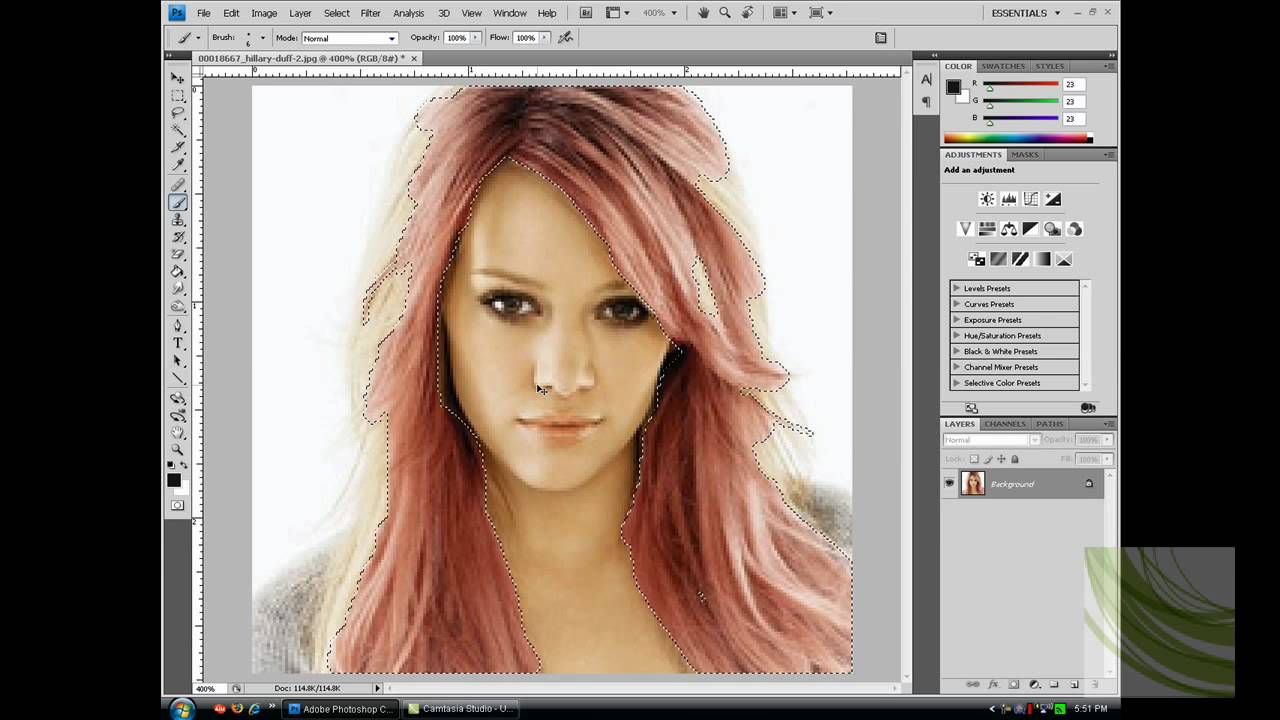Select the Eyedropper tool
Image resolution: width=1280 pixels, height=720 pixels.
[x=178, y=165]
